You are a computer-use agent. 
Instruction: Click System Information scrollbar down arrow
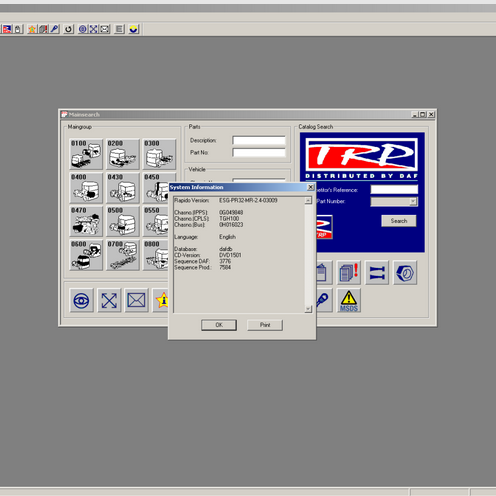[308, 309]
